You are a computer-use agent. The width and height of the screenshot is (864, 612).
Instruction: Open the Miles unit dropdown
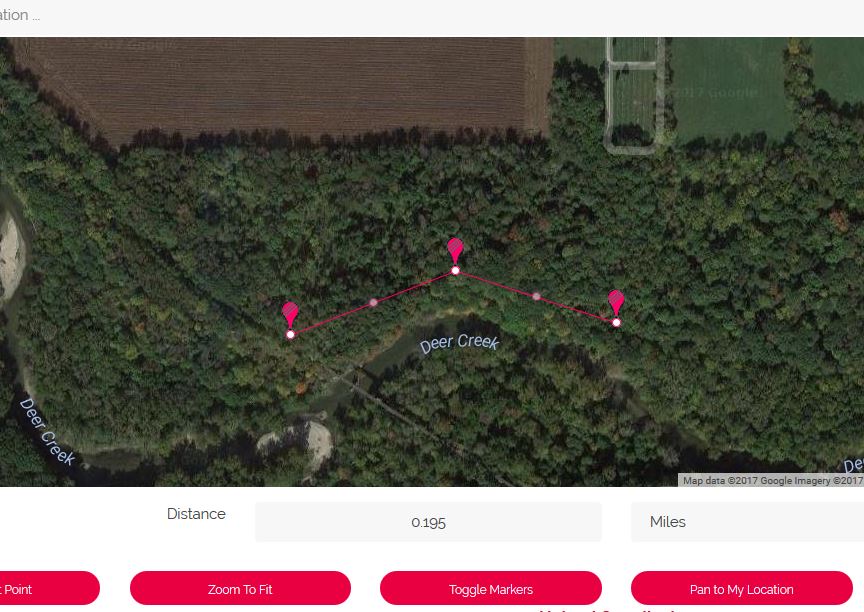(747, 522)
